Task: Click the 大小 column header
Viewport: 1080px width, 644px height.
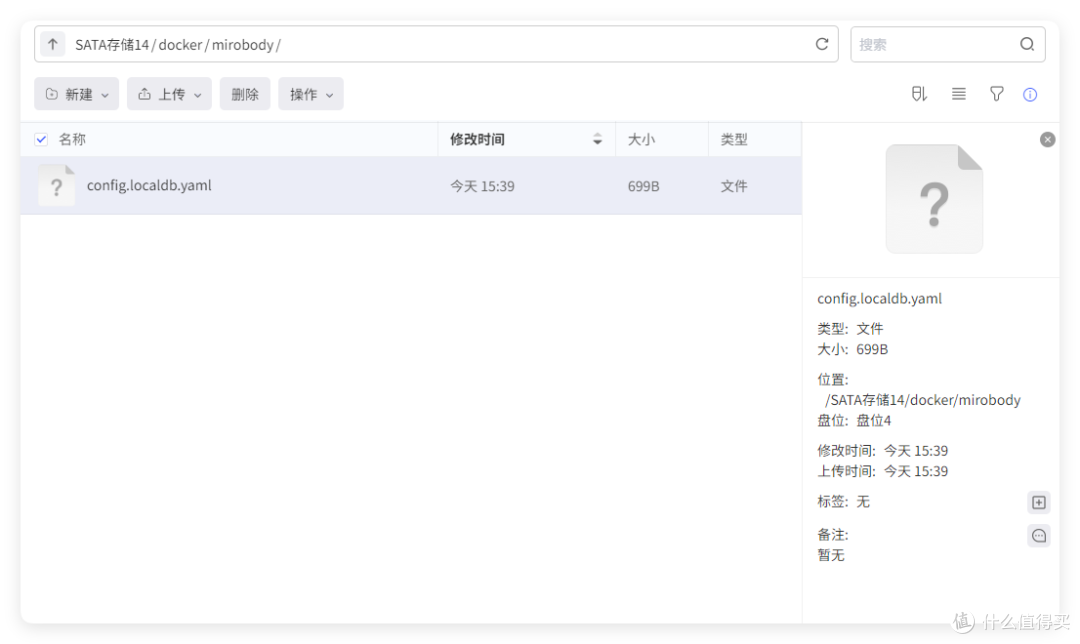Action: pyautogui.click(x=641, y=139)
